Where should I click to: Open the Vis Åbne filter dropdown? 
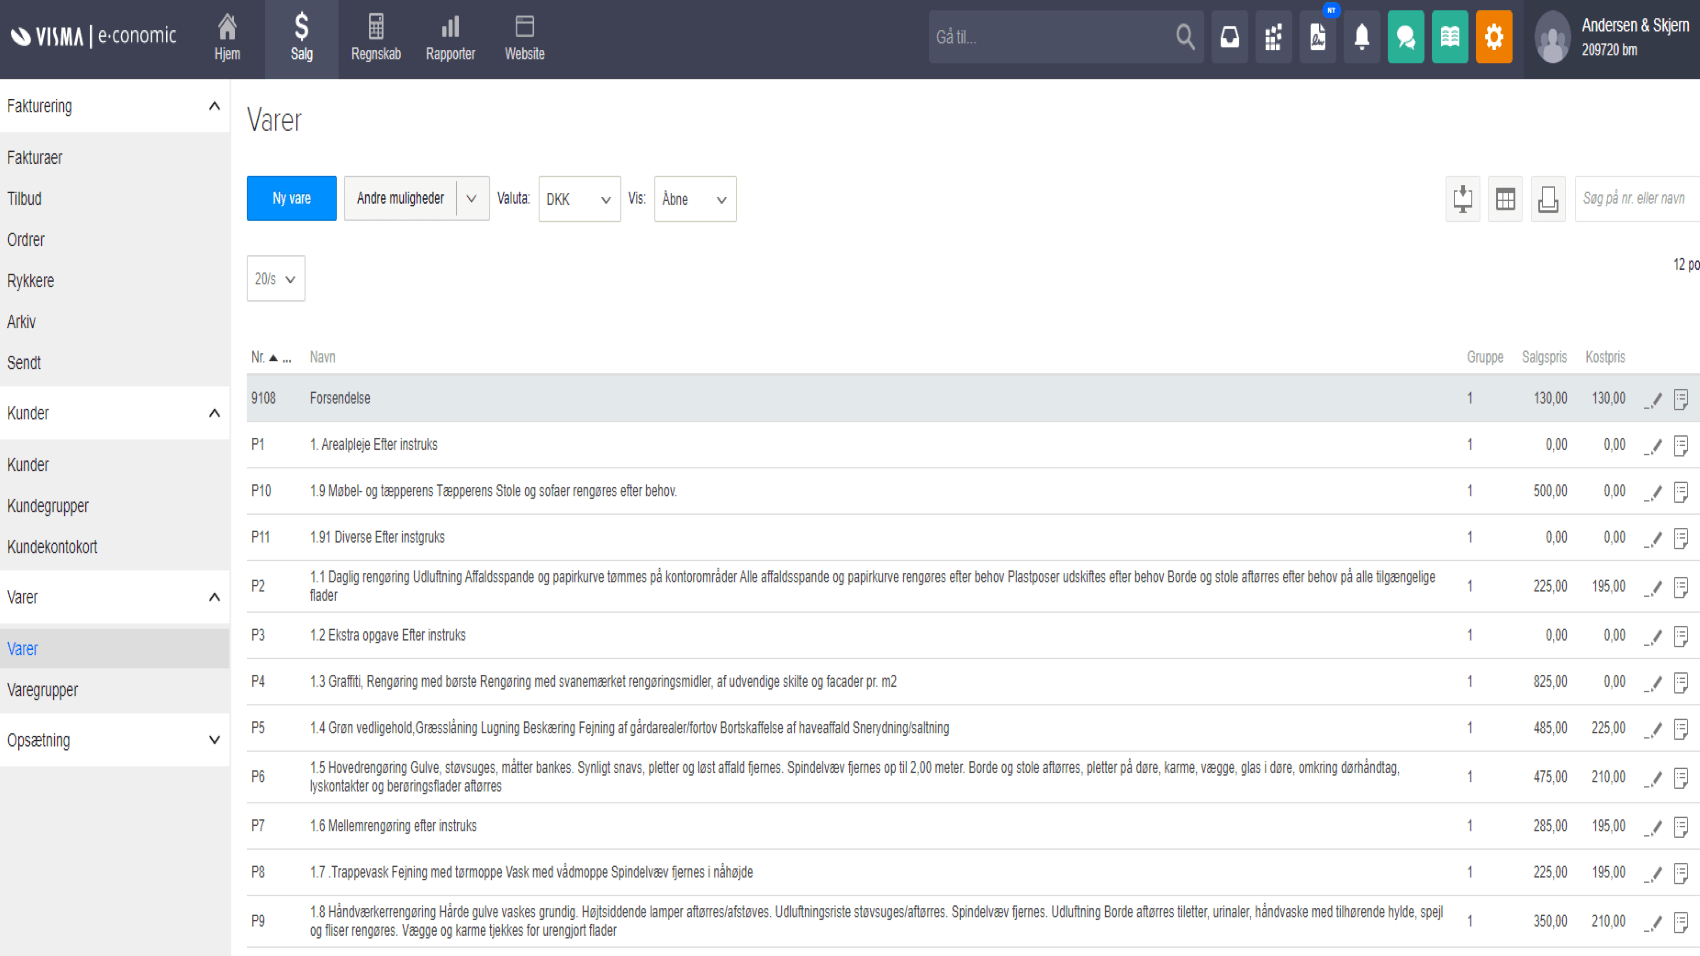click(x=694, y=199)
